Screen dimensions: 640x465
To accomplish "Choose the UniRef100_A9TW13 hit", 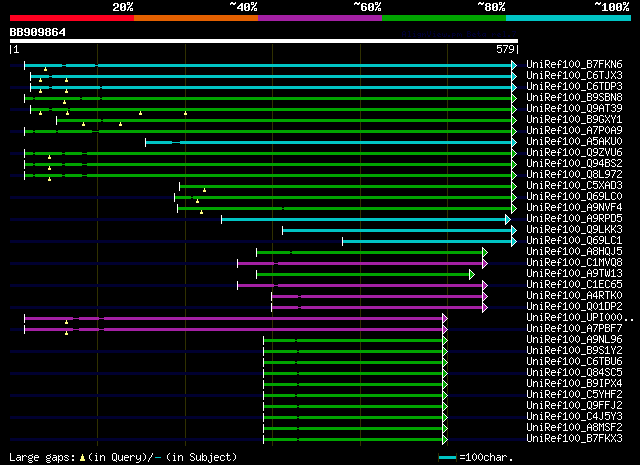I will (574, 274).
